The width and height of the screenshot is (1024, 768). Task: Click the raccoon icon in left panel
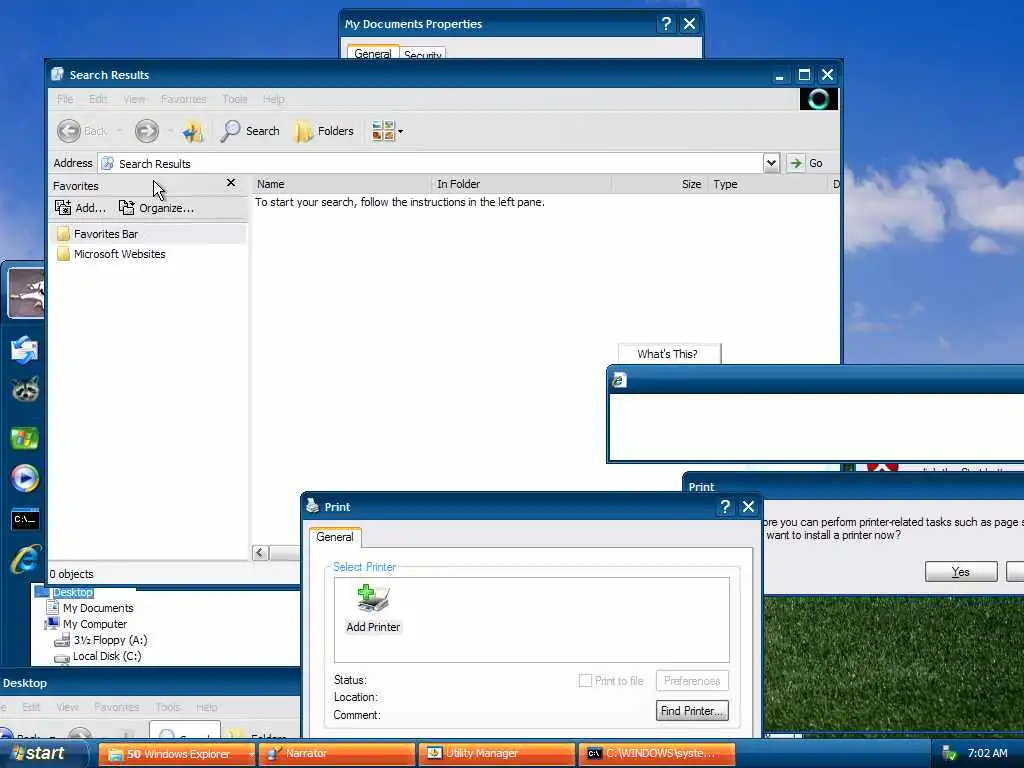[25, 389]
